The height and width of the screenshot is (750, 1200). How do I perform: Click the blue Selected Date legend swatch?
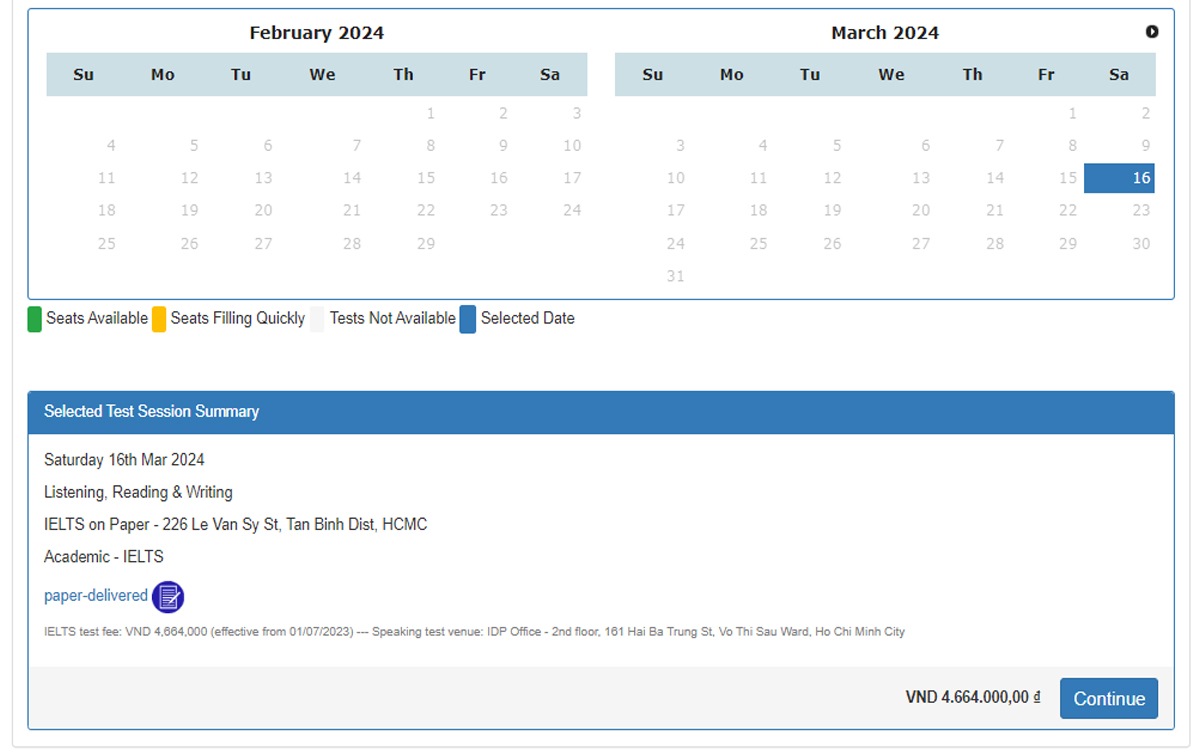(x=467, y=319)
